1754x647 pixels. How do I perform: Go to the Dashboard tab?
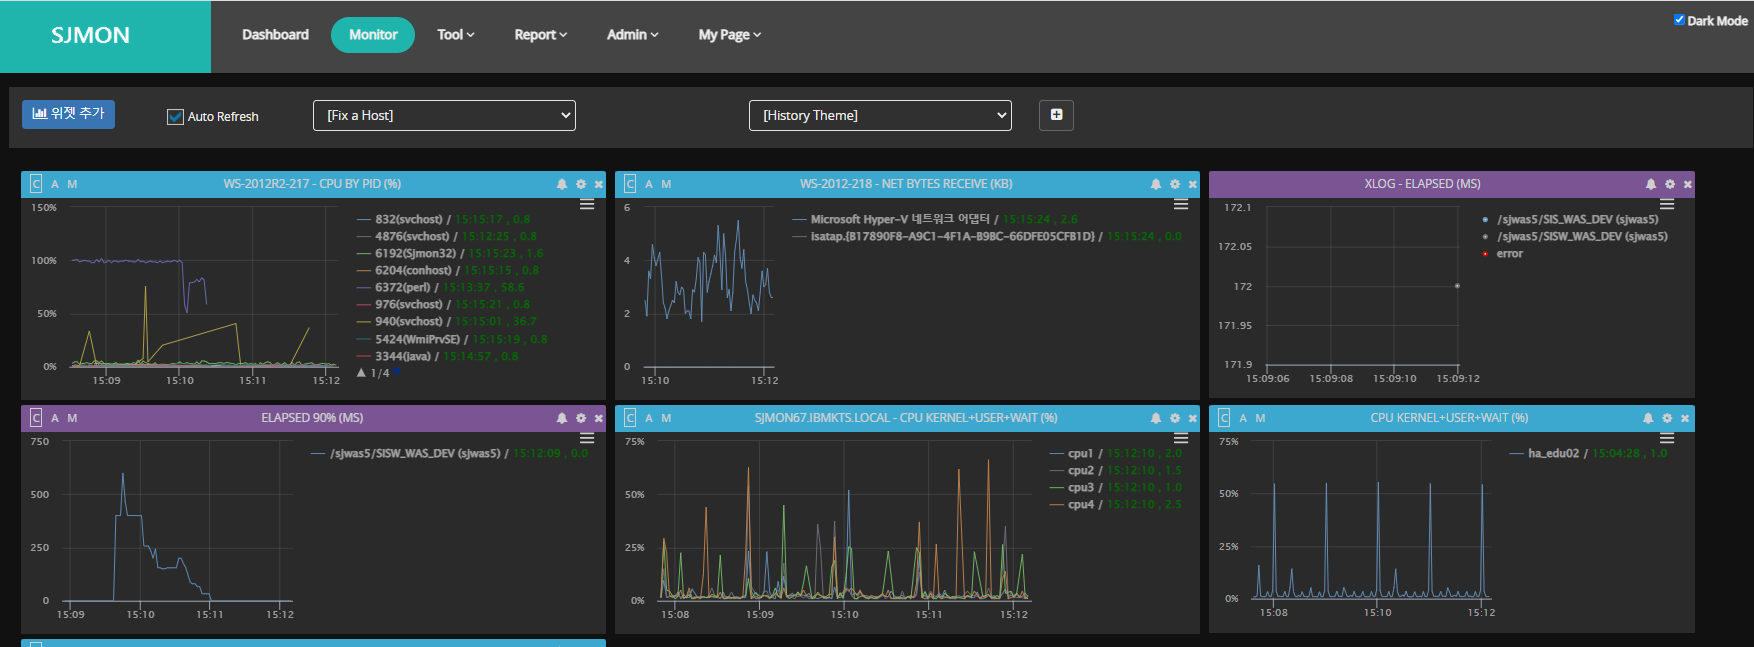click(x=275, y=35)
